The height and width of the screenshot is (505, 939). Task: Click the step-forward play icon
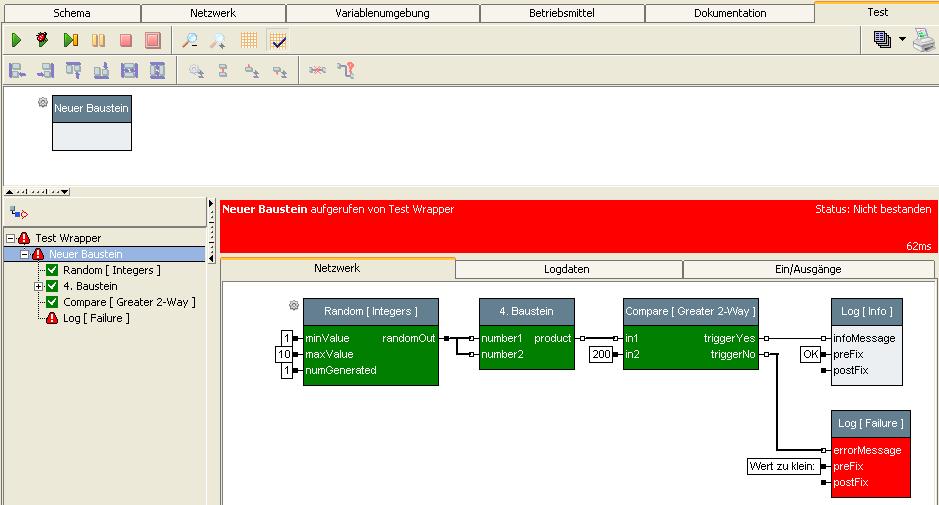pyautogui.click(x=70, y=40)
